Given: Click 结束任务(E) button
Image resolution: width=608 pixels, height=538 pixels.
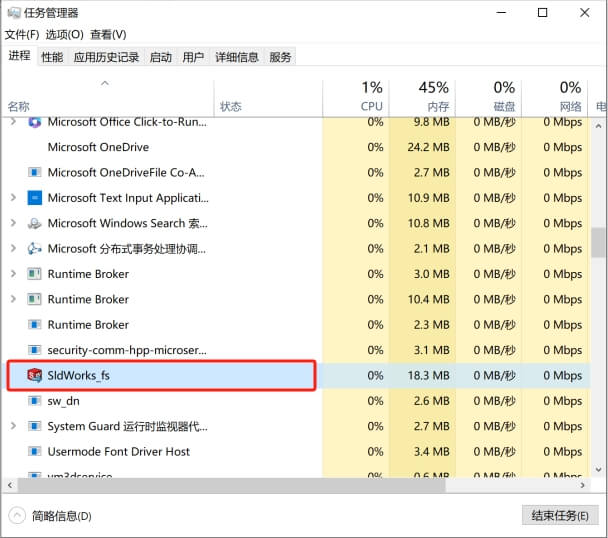Looking at the screenshot, I should [560, 516].
